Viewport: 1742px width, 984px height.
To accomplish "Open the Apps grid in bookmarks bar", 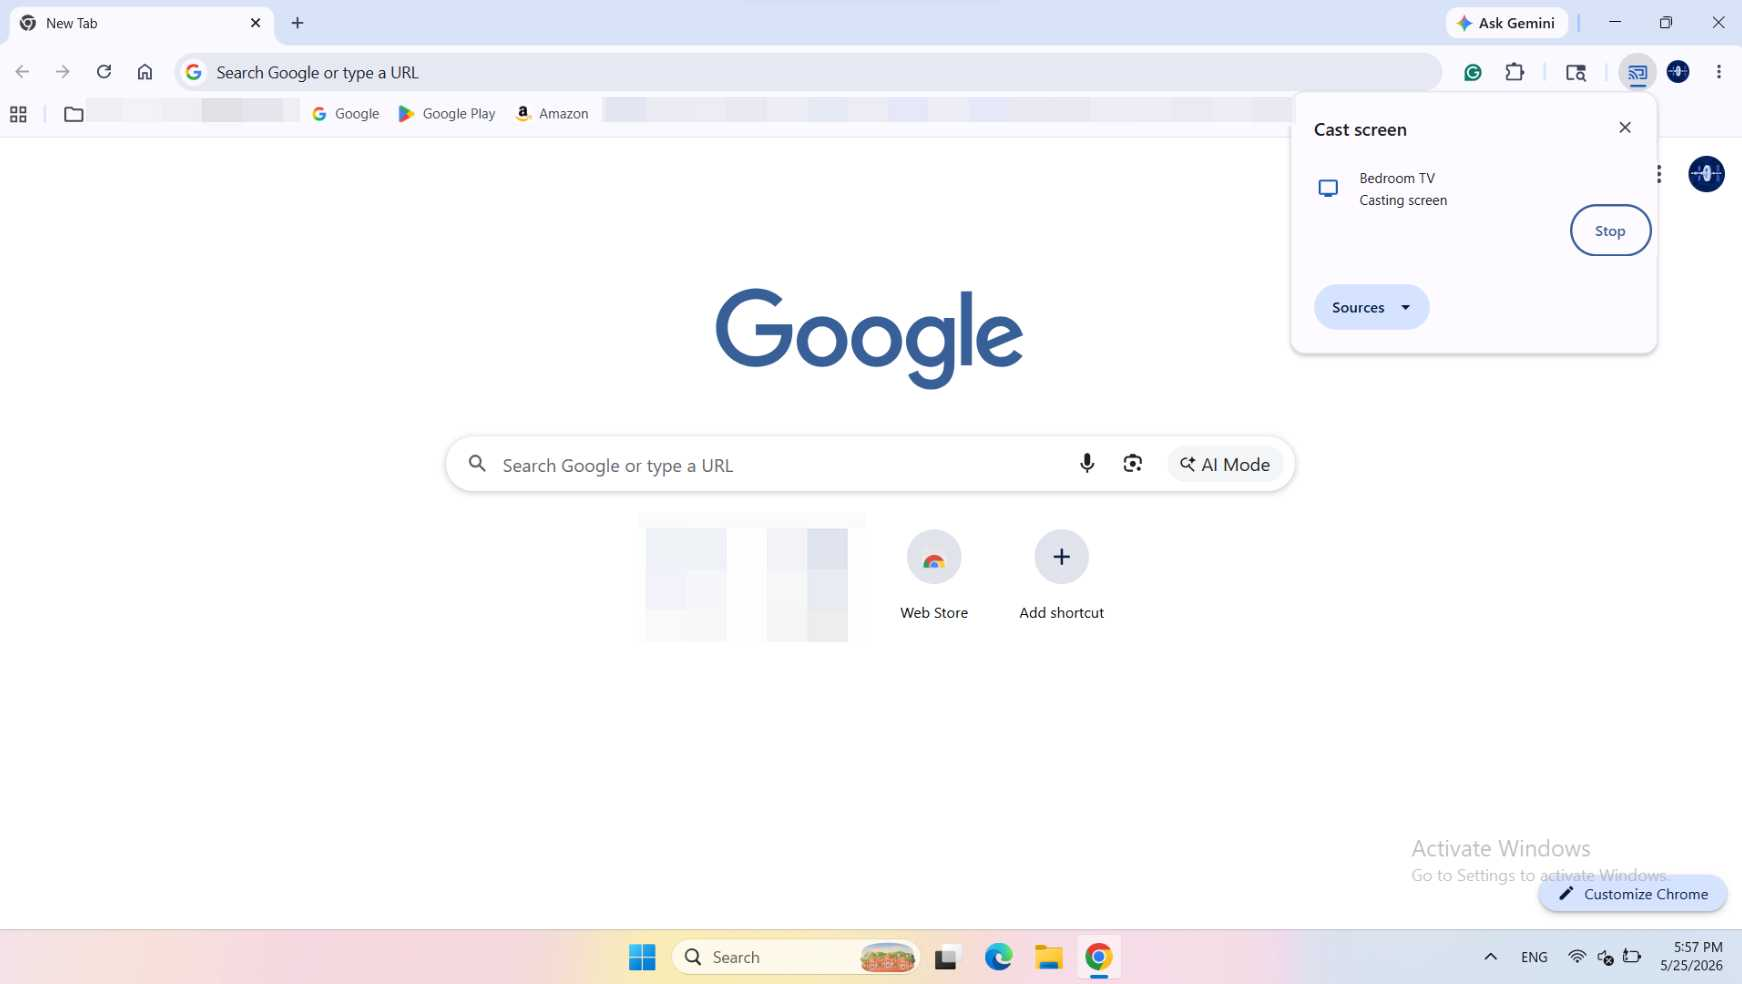I will coord(18,114).
